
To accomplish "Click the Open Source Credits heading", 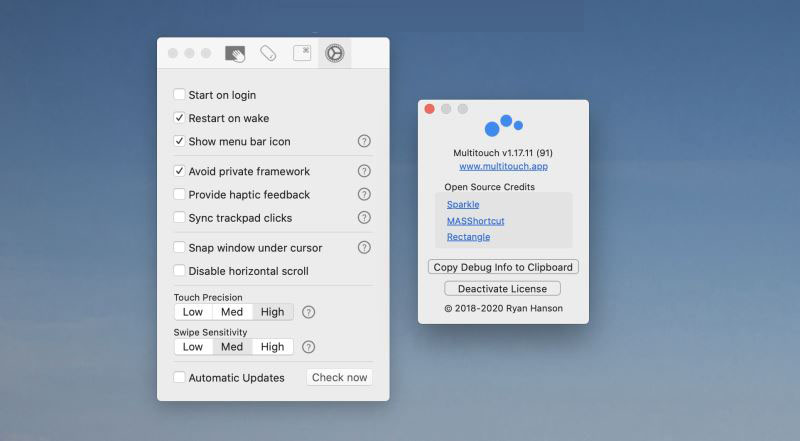I will click(489, 187).
